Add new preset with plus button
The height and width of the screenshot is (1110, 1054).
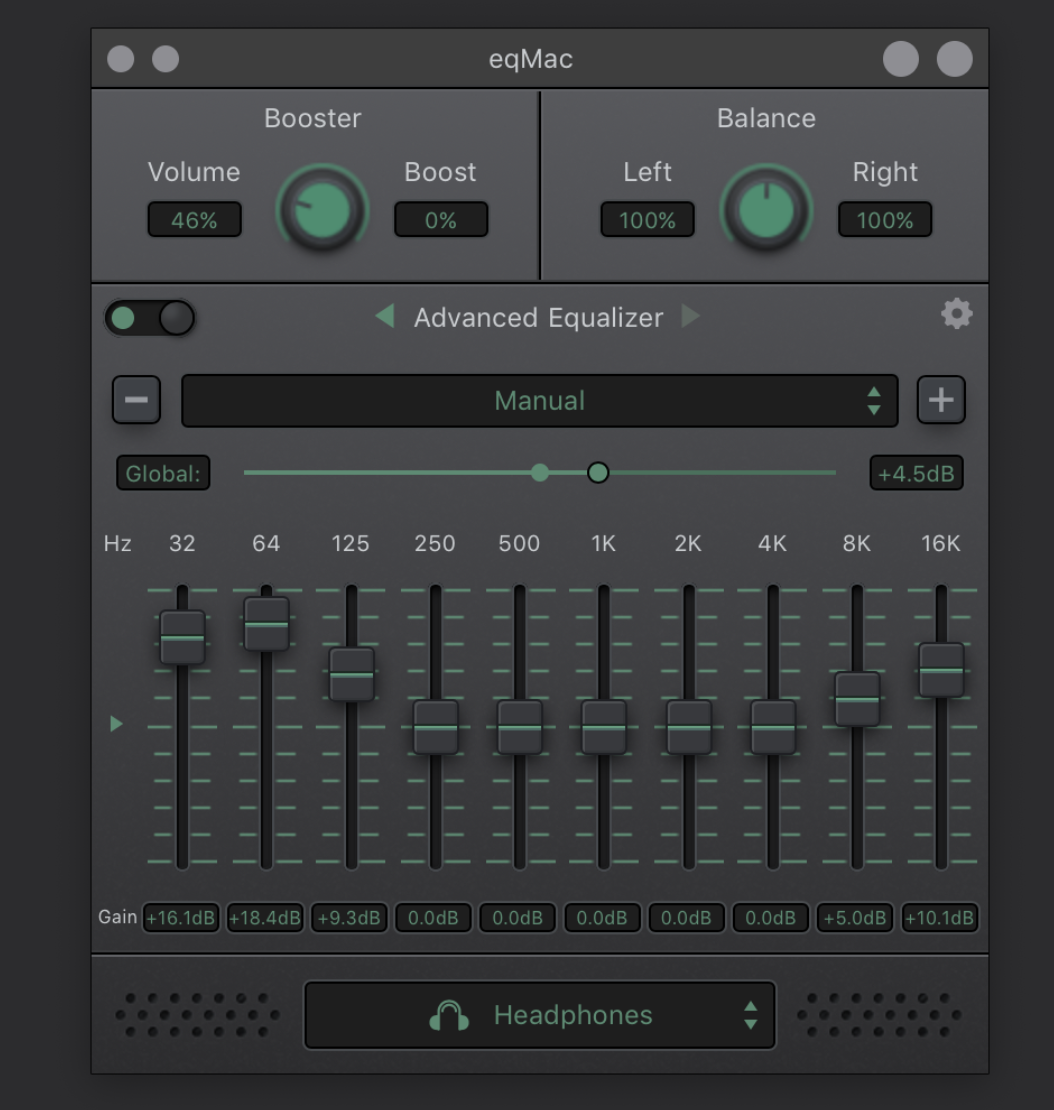click(941, 400)
